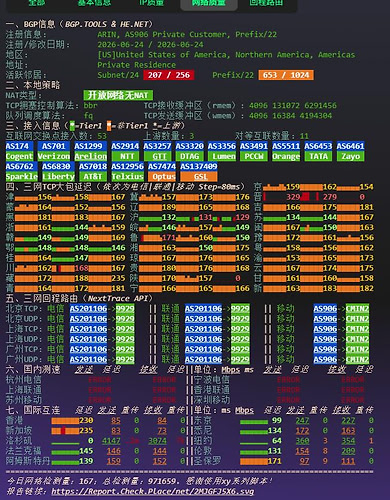
Task: Click the AS12956 Telxius badge
Action: point(127,171)
